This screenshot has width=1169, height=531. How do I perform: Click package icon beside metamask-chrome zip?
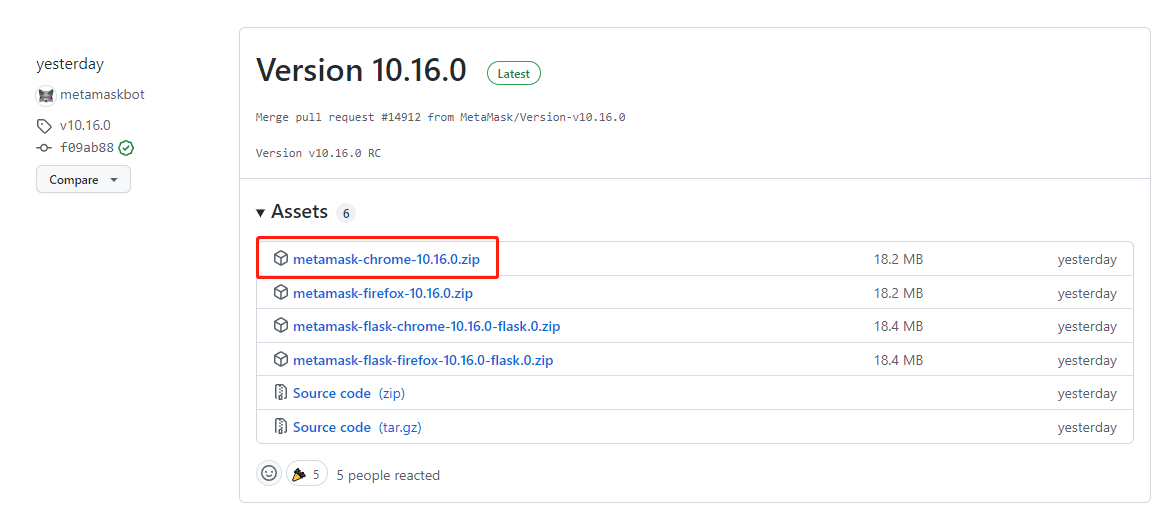click(280, 259)
